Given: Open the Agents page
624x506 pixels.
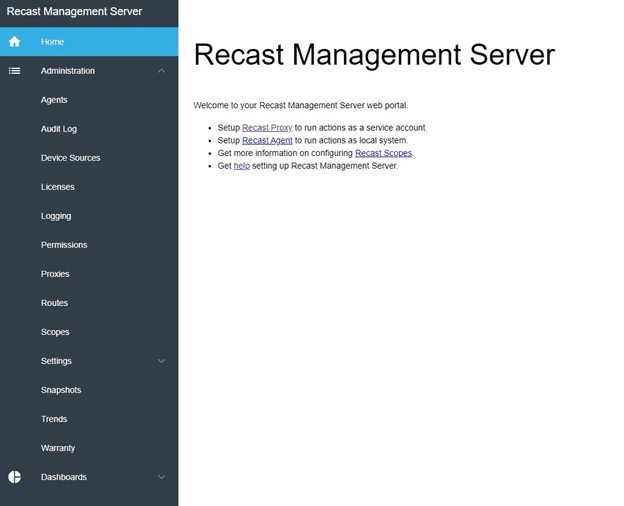Looking at the screenshot, I should [54, 100].
